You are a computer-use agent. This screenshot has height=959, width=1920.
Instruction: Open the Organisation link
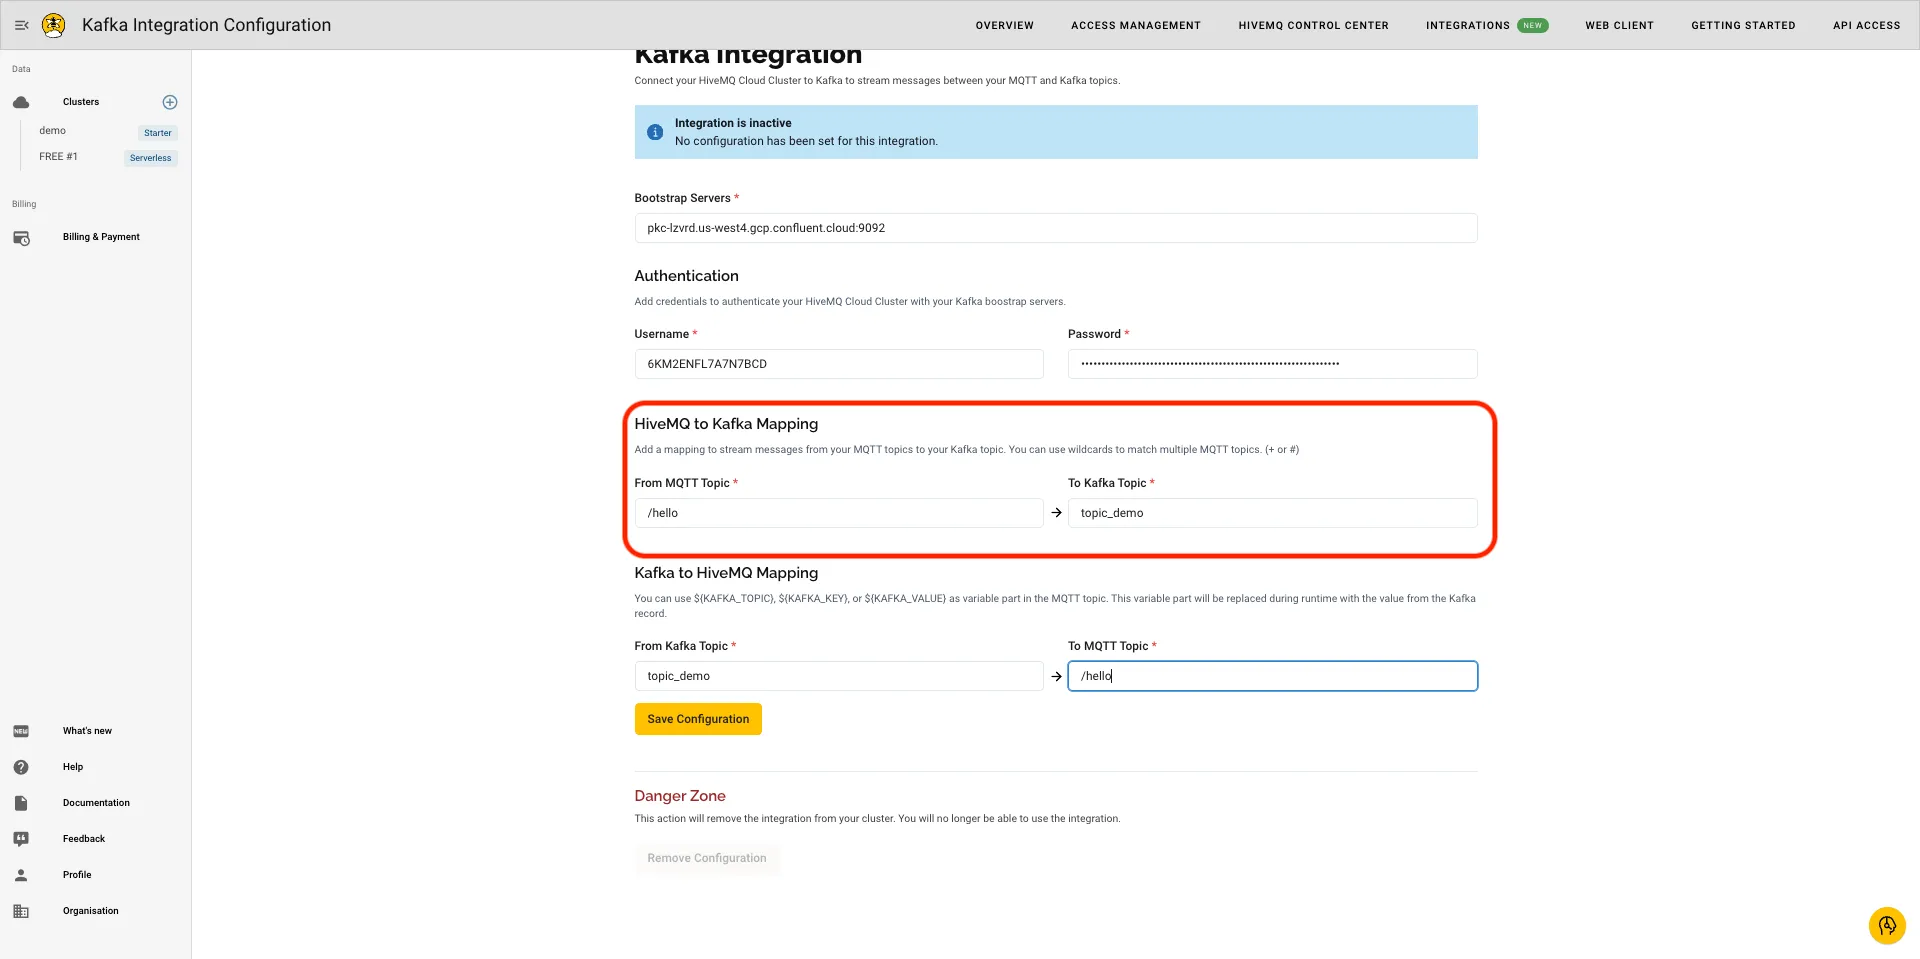[90, 911]
